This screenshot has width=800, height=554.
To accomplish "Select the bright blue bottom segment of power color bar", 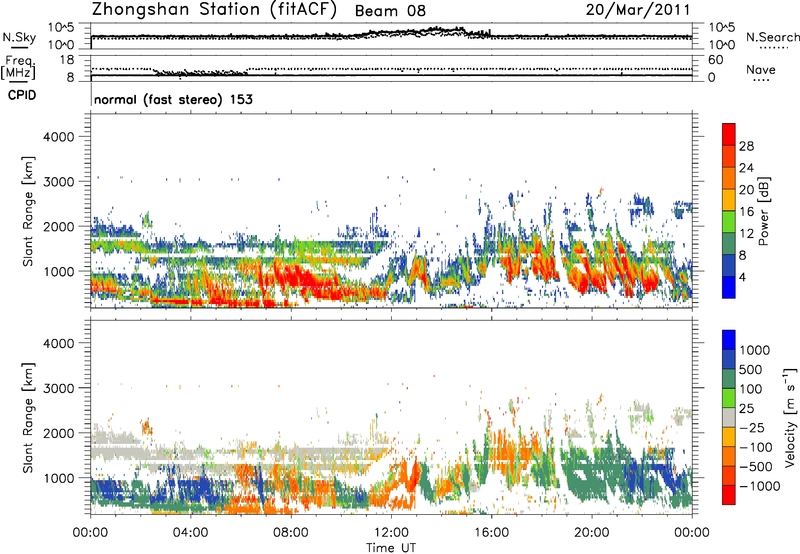I will tap(729, 287).
